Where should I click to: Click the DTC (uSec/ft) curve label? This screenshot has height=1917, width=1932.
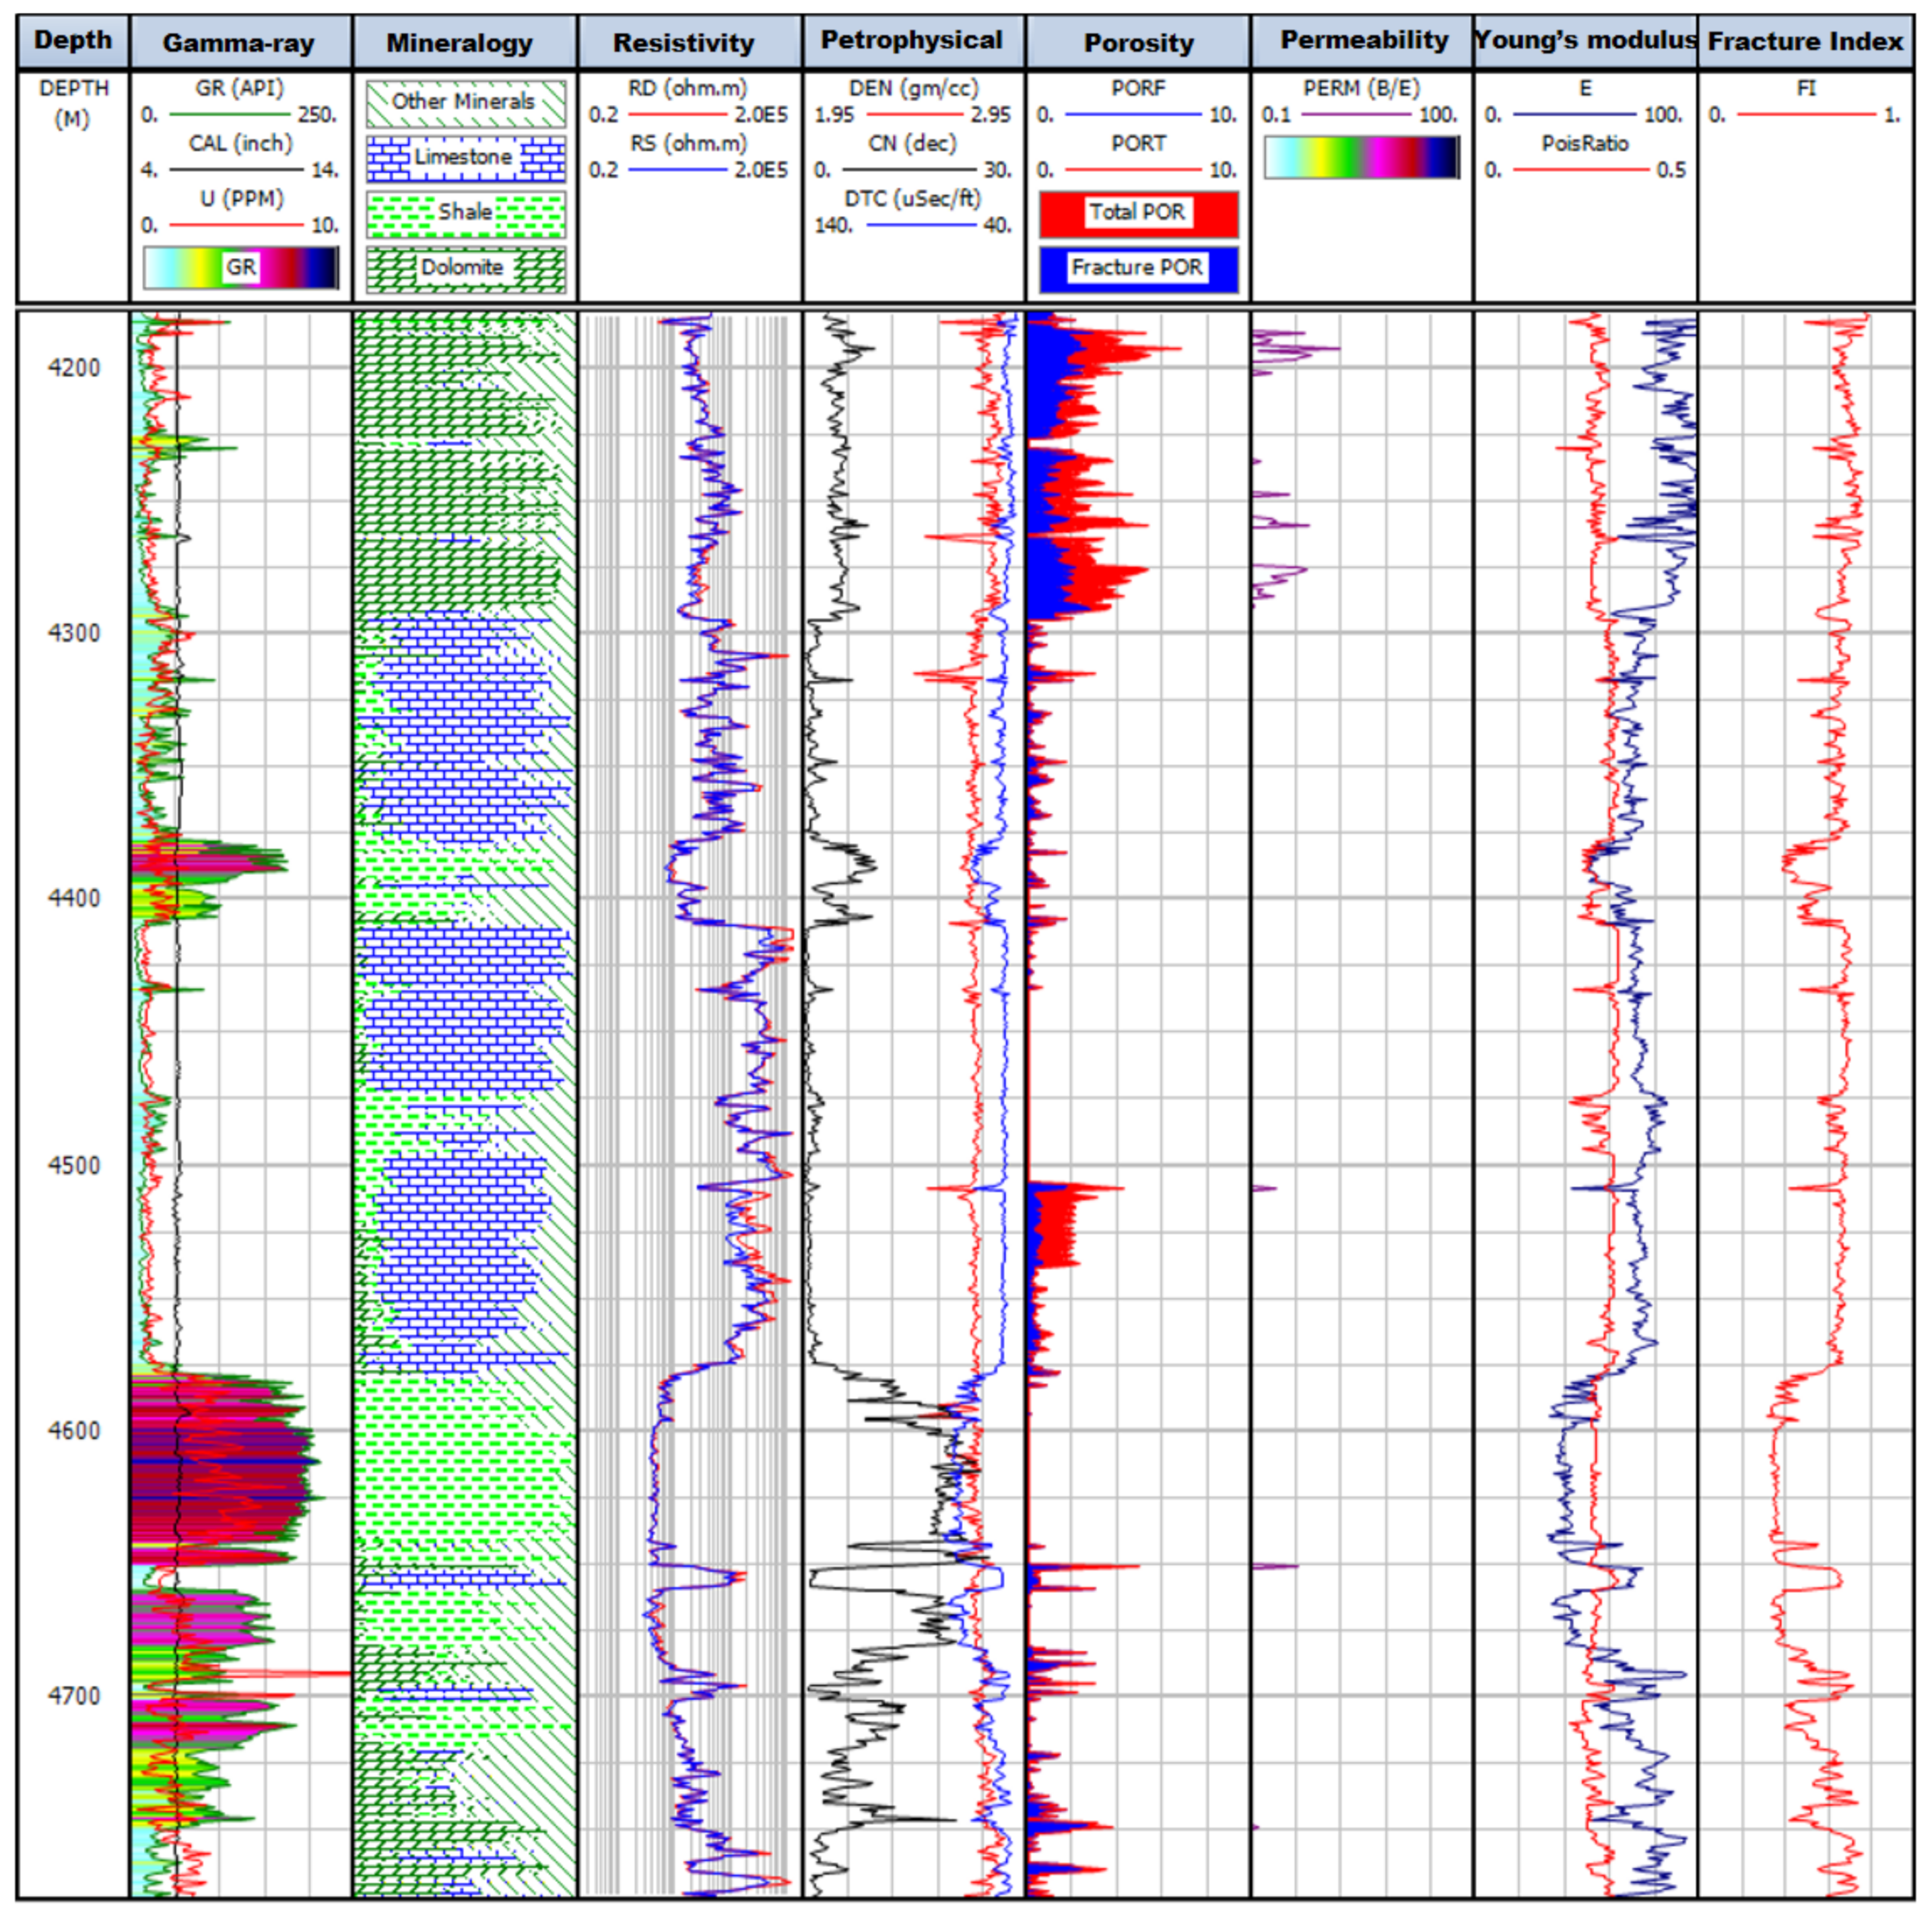click(x=912, y=198)
